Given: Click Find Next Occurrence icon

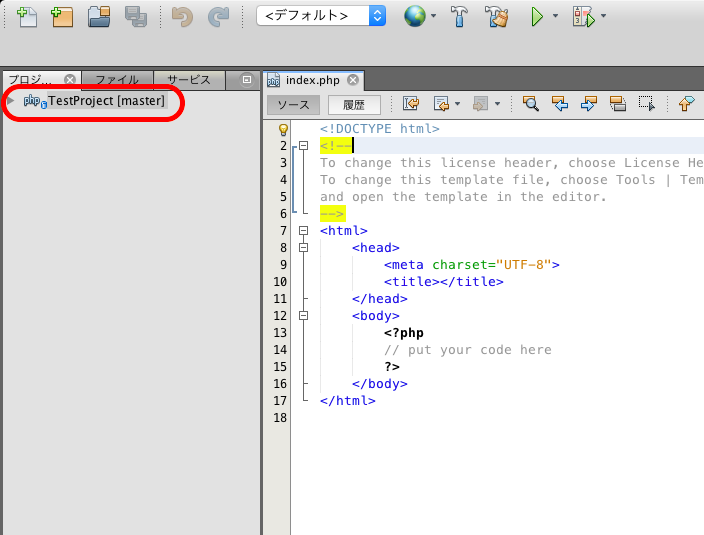Looking at the screenshot, I should click(589, 104).
